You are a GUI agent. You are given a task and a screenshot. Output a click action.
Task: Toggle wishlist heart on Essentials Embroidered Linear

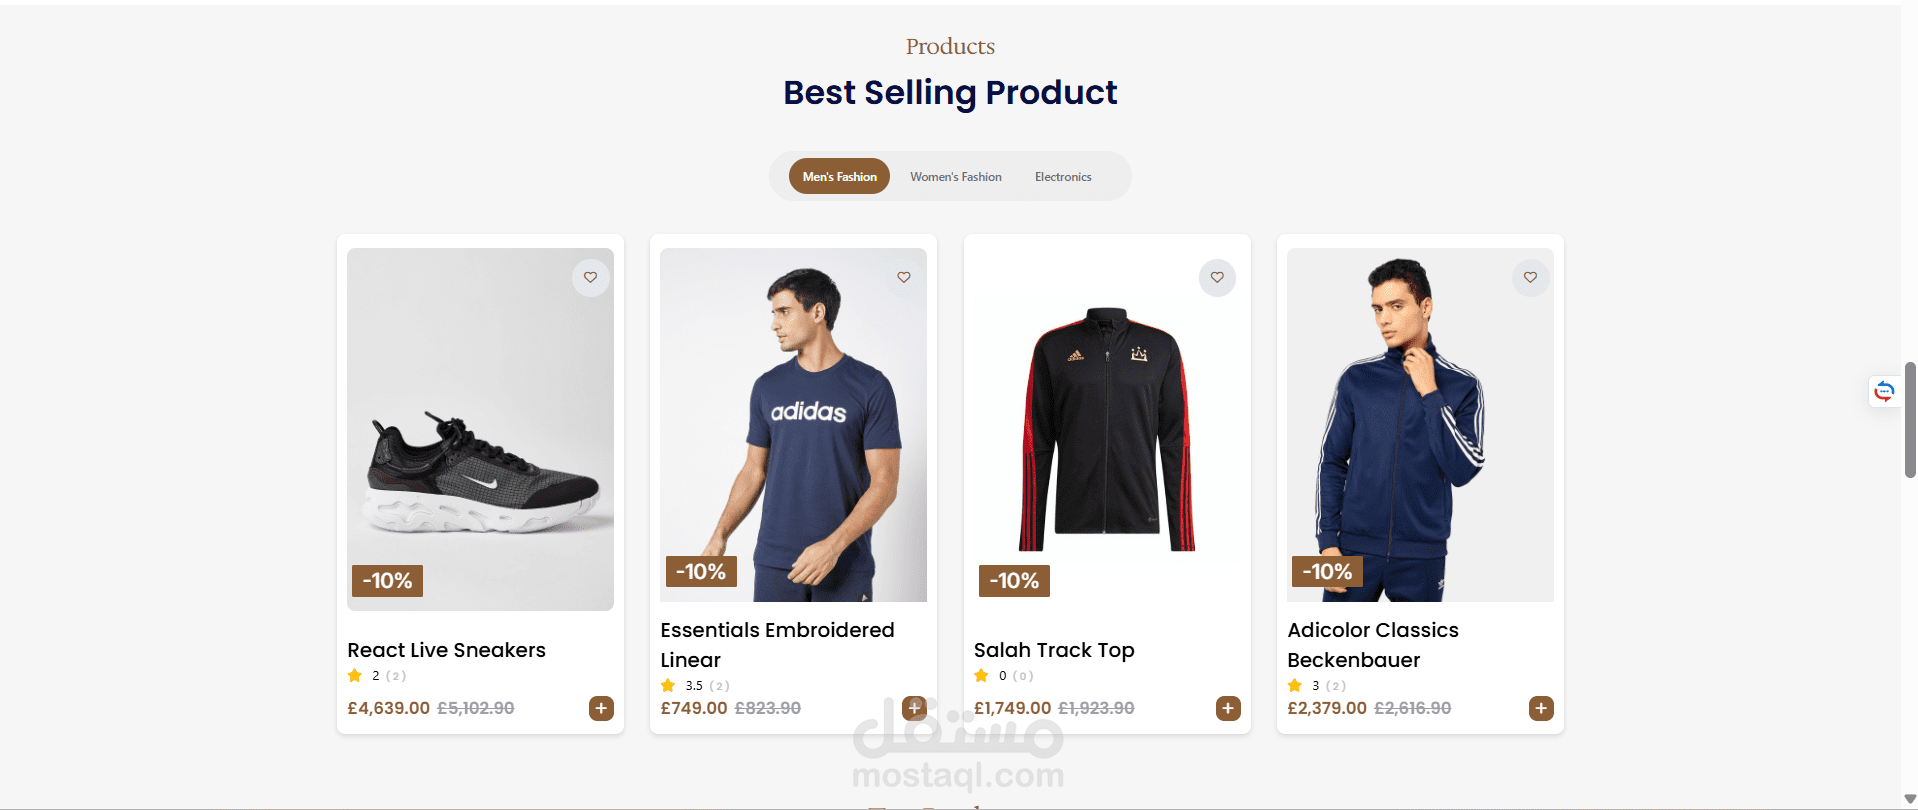(x=904, y=278)
